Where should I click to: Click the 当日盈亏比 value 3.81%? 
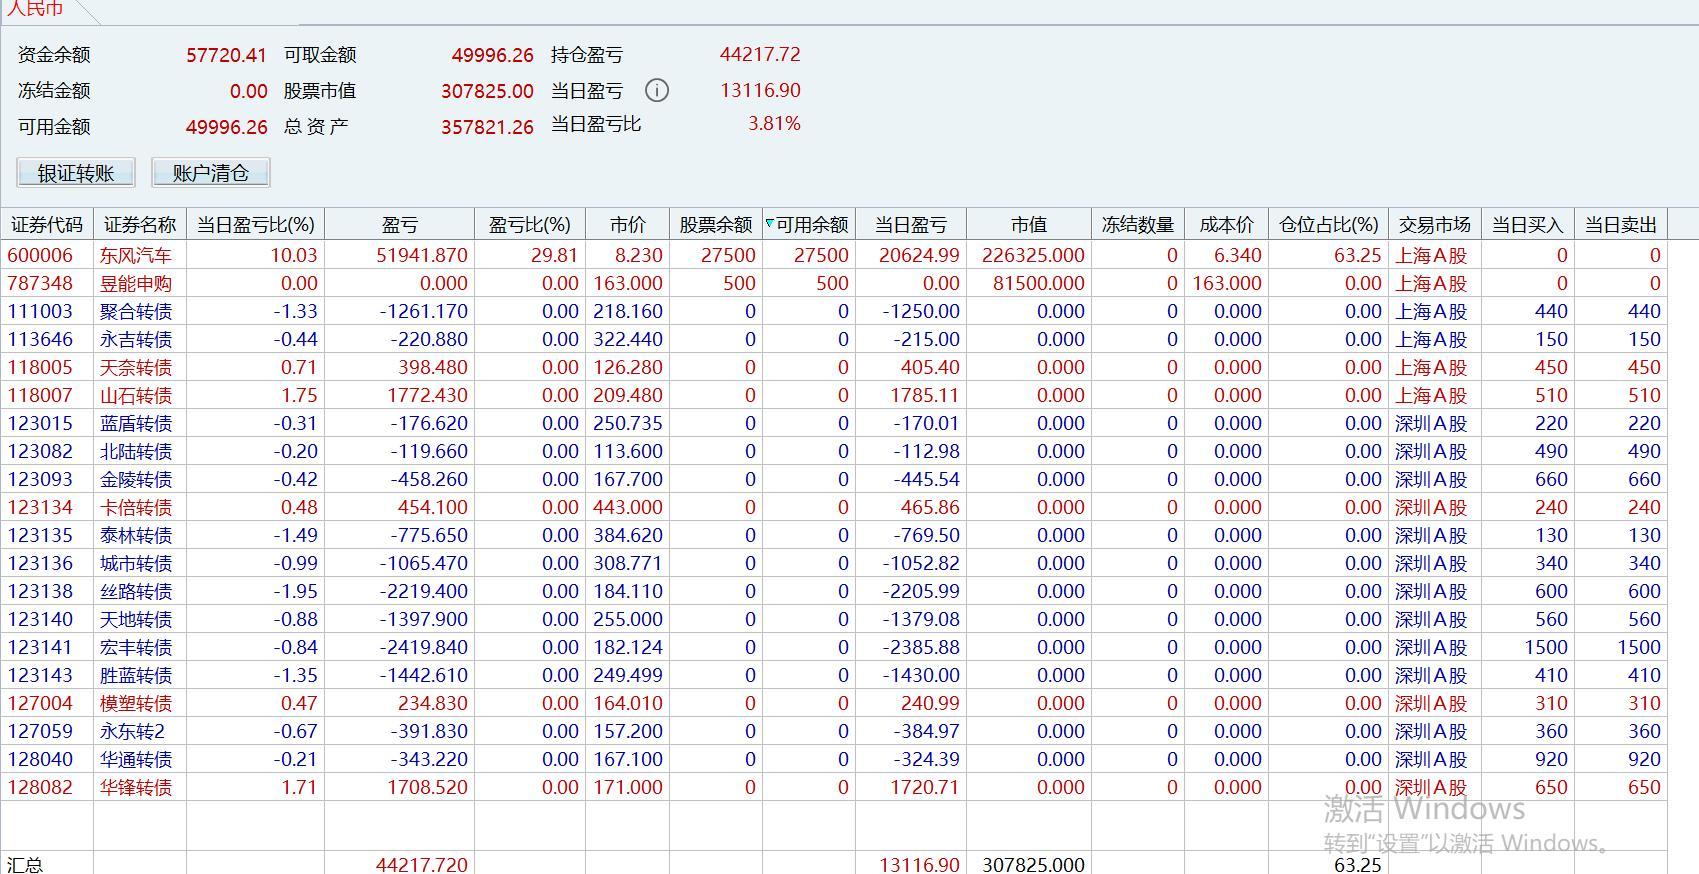pyautogui.click(x=774, y=124)
